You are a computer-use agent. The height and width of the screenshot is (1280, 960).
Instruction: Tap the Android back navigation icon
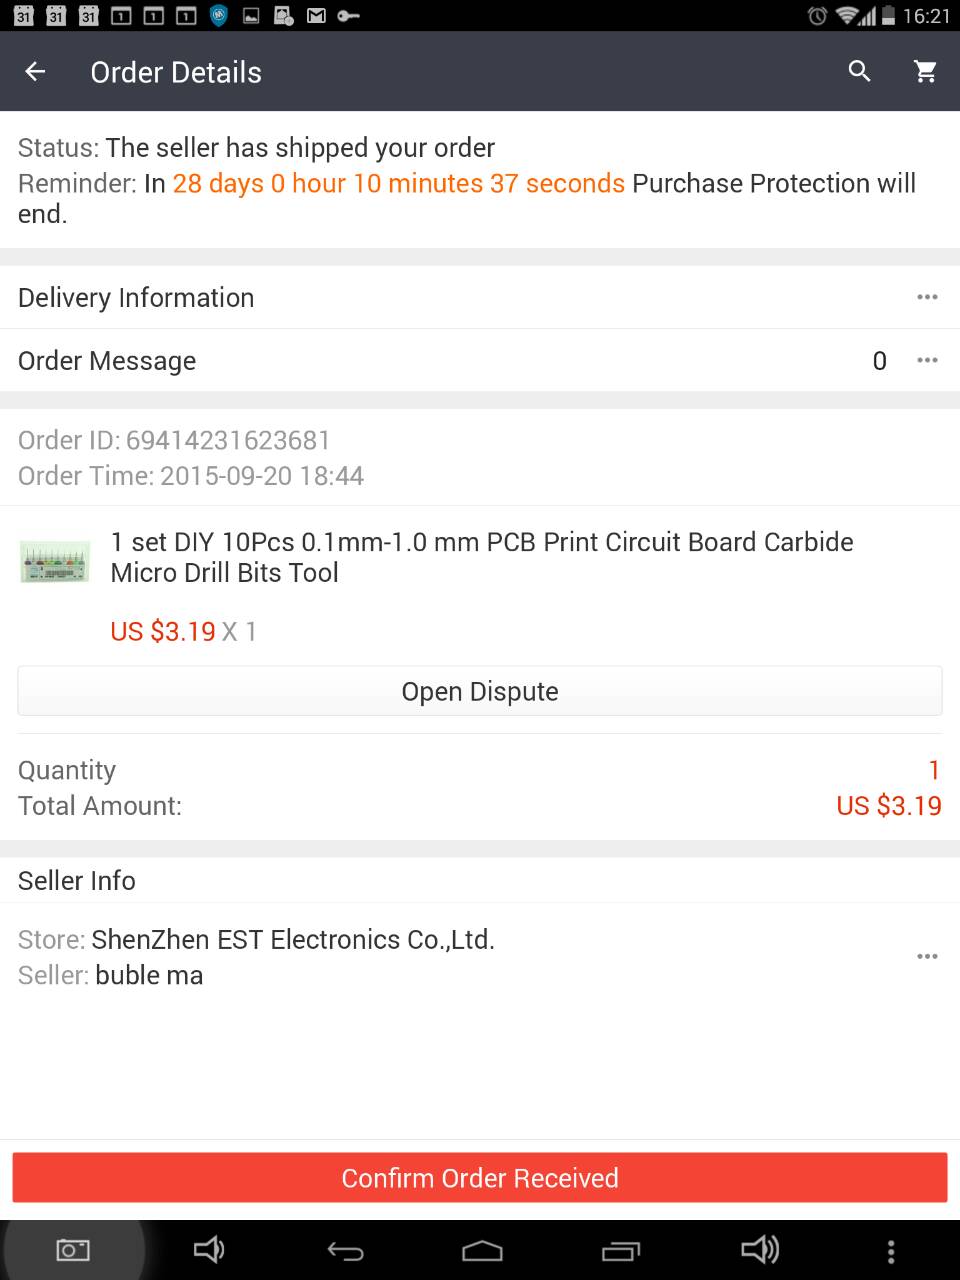point(346,1251)
